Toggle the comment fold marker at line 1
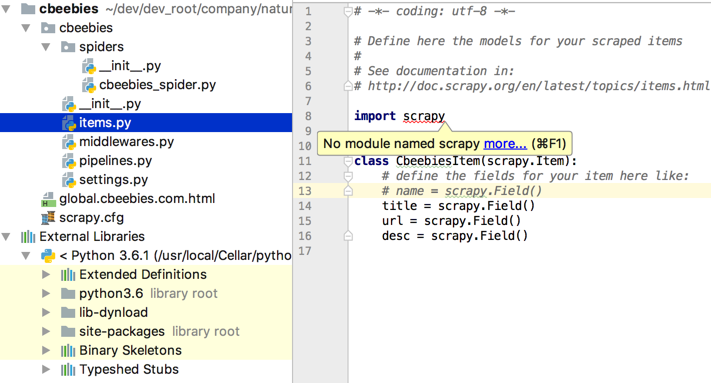The height and width of the screenshot is (383, 711). (x=348, y=11)
